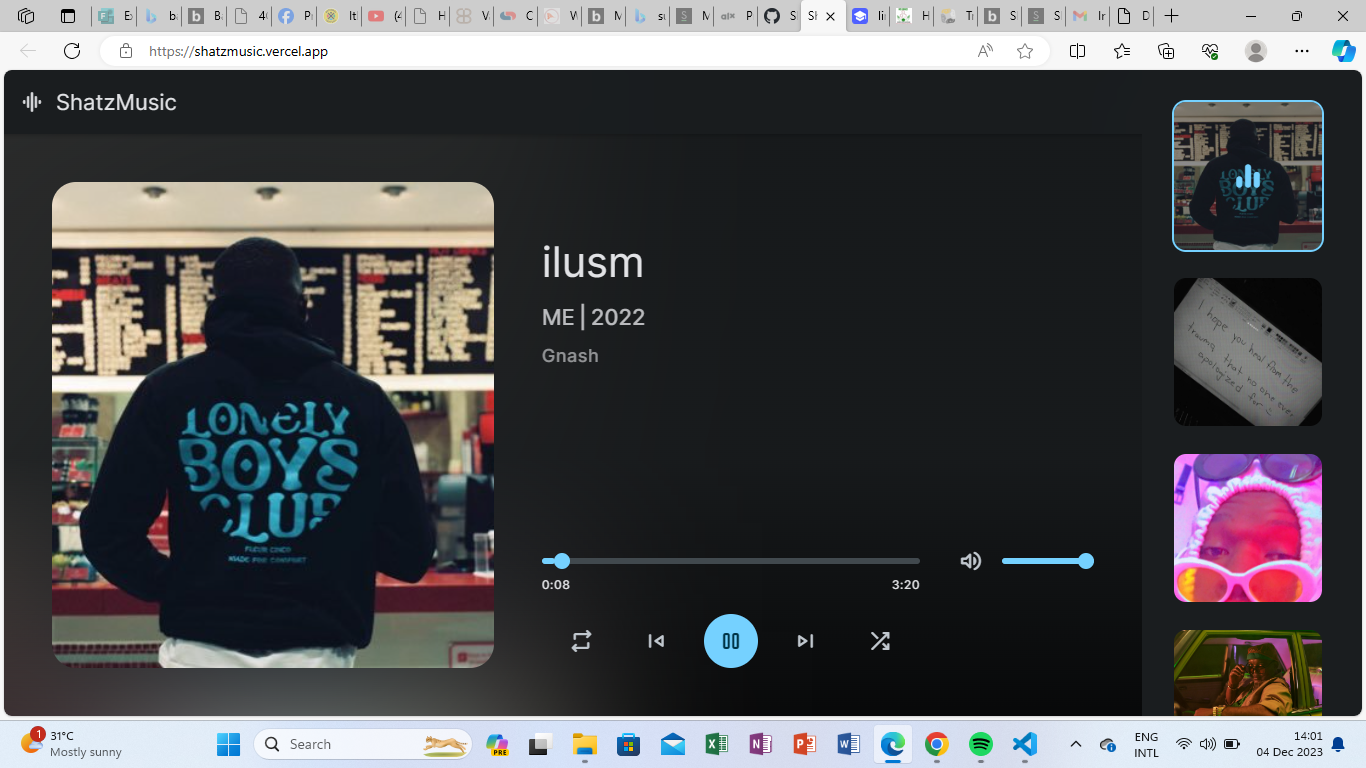This screenshot has width=1366, height=768.
Task: Open Spotify from the taskbar
Action: pos(981,744)
